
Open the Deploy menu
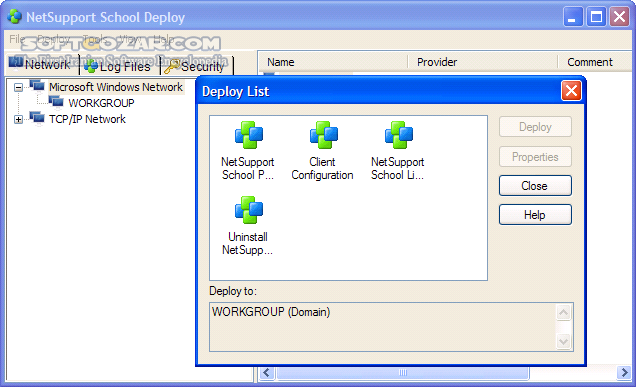click(54, 39)
